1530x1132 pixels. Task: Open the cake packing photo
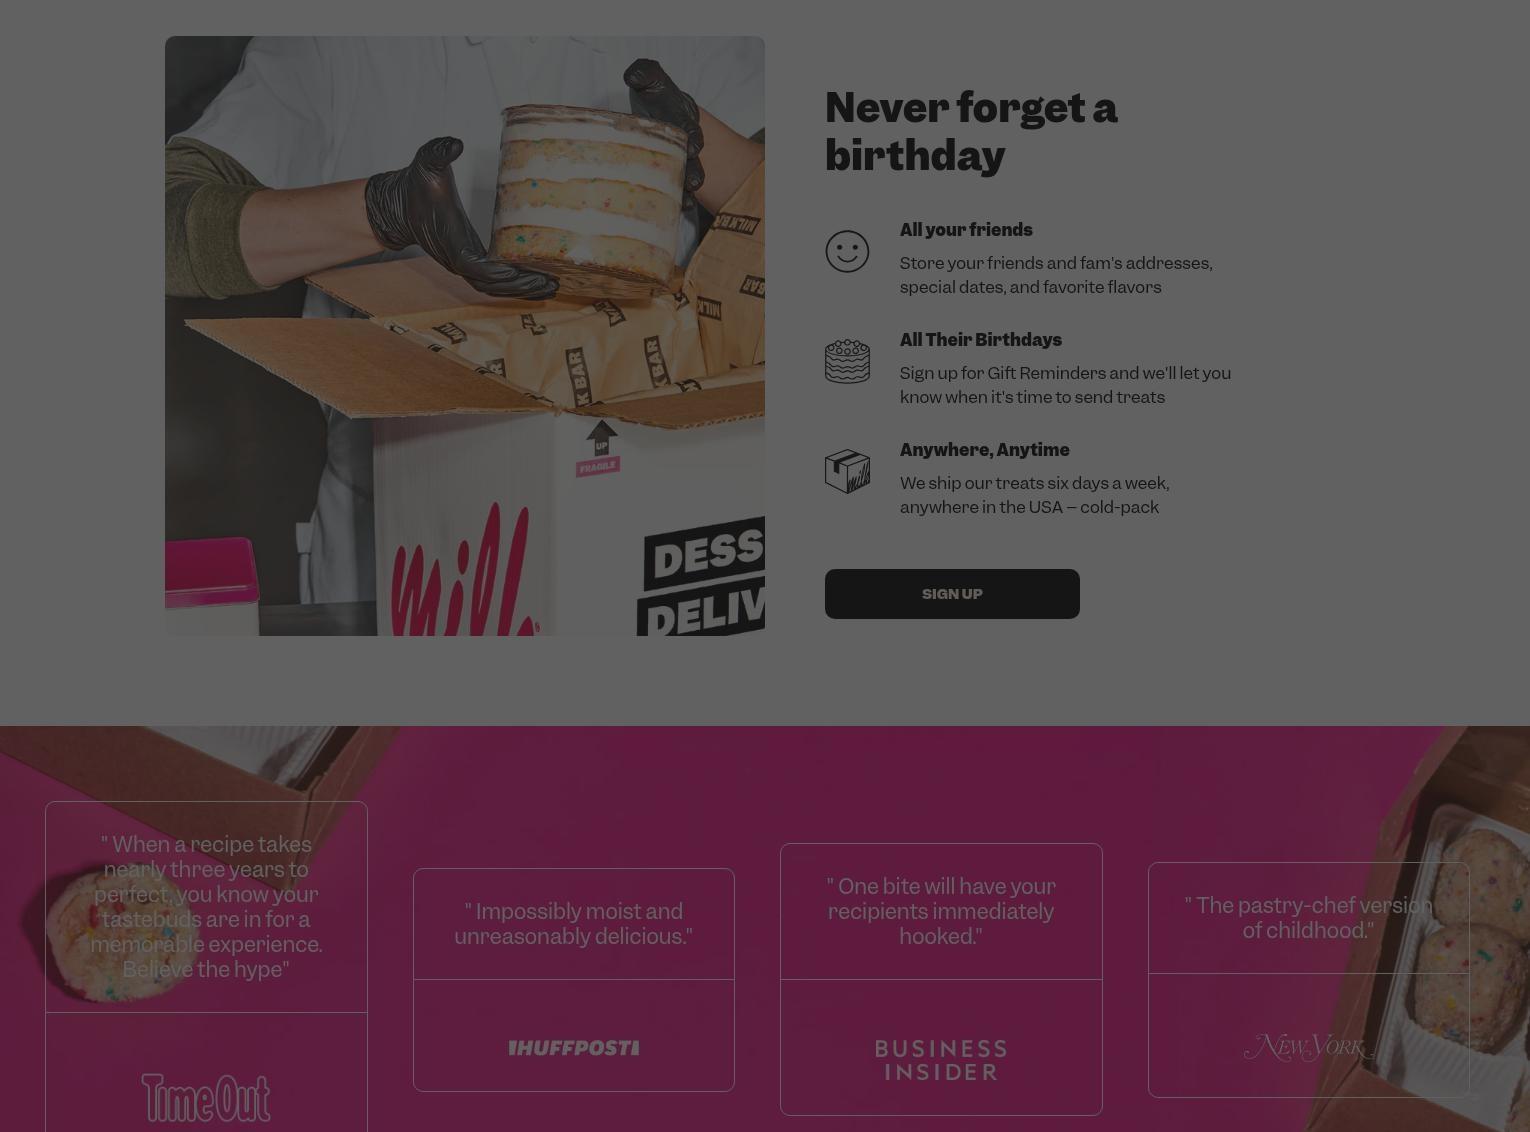tap(465, 336)
